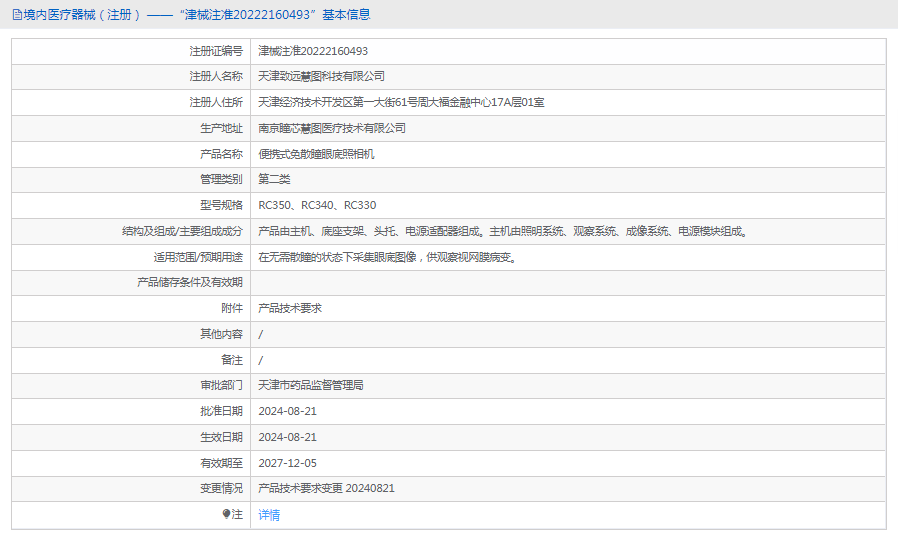
Task: Click the 变更情况 label
Action: pos(221,488)
